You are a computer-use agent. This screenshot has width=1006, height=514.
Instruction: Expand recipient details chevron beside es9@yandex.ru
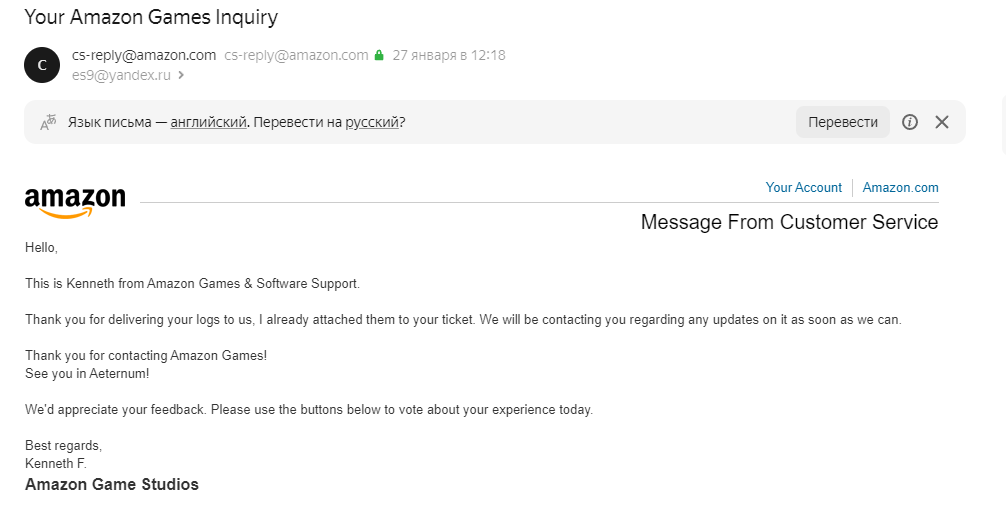coord(181,75)
